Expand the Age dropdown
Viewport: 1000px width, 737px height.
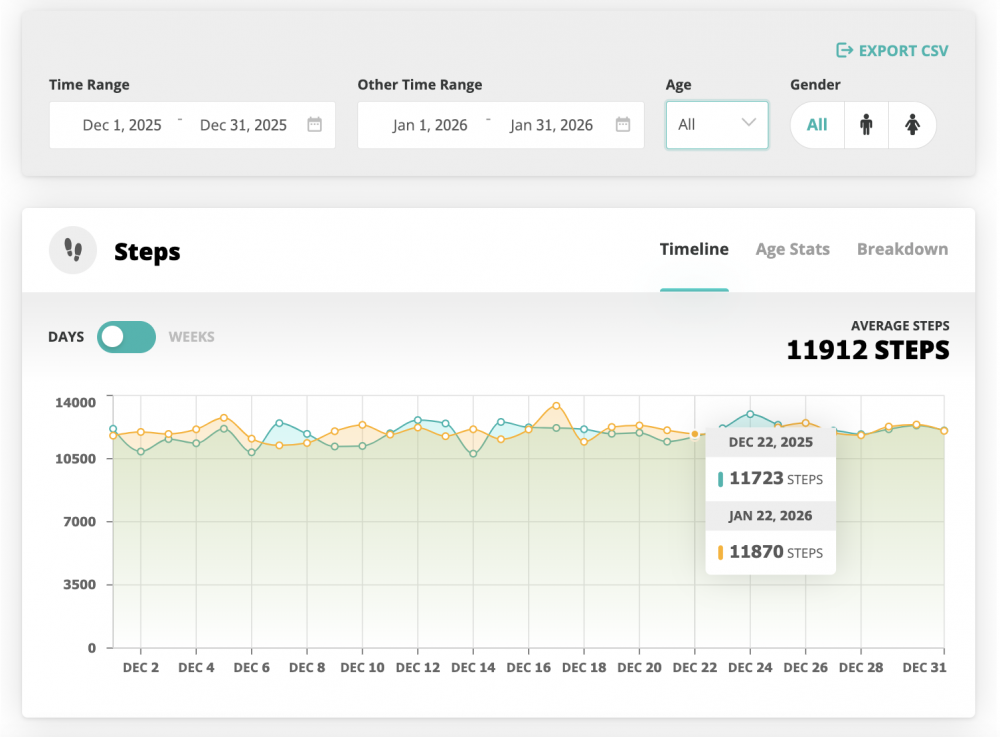coord(716,125)
